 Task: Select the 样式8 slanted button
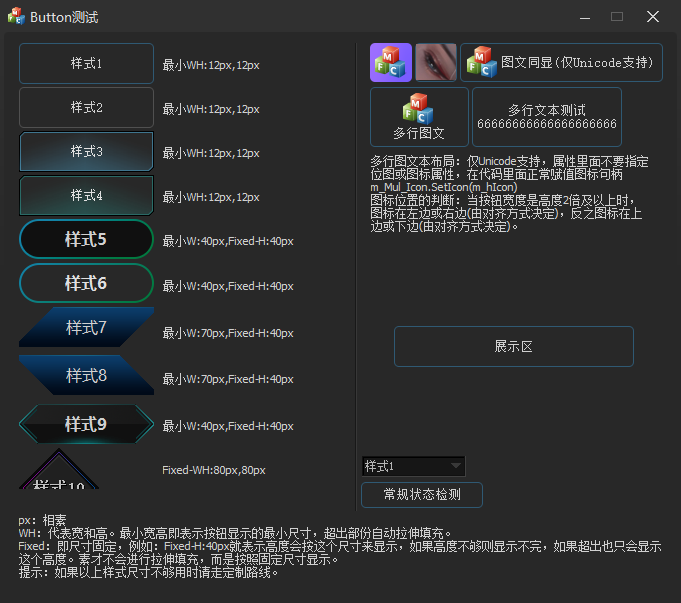point(86,375)
